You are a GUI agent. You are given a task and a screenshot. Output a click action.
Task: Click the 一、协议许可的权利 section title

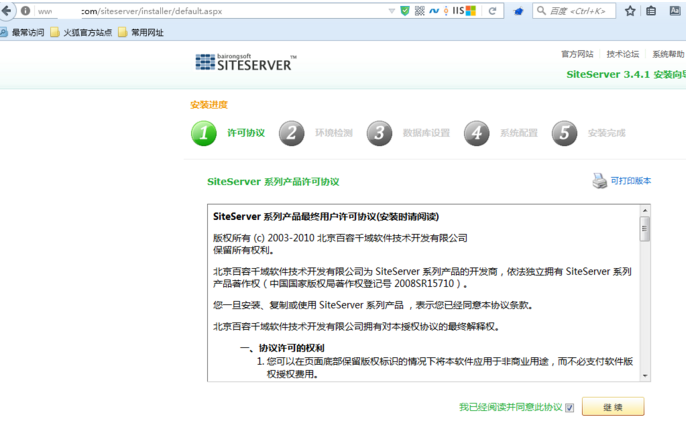tap(282, 348)
